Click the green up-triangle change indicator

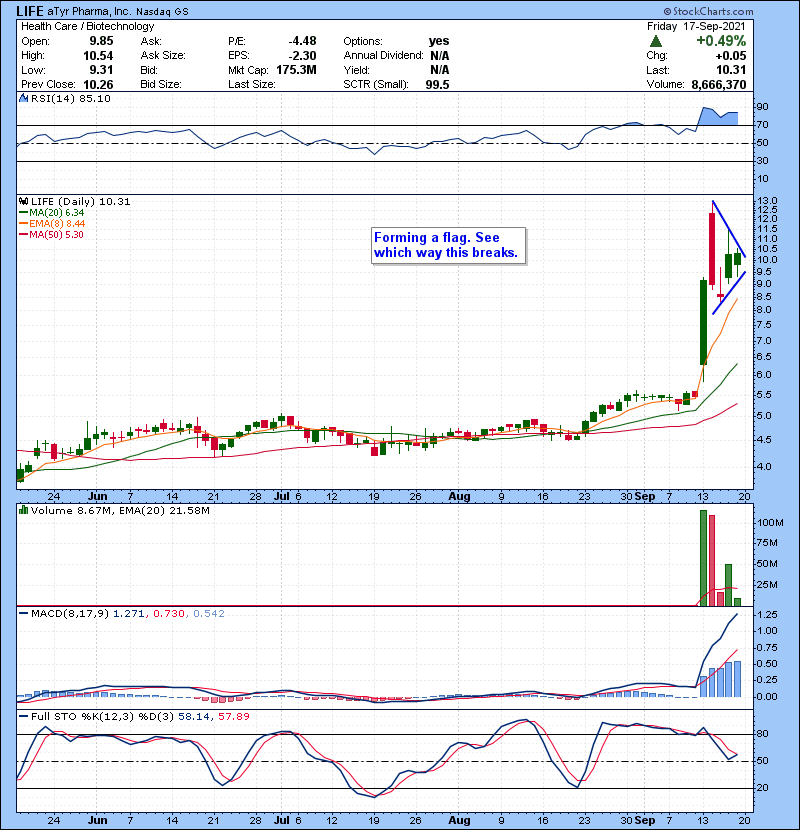click(655, 41)
